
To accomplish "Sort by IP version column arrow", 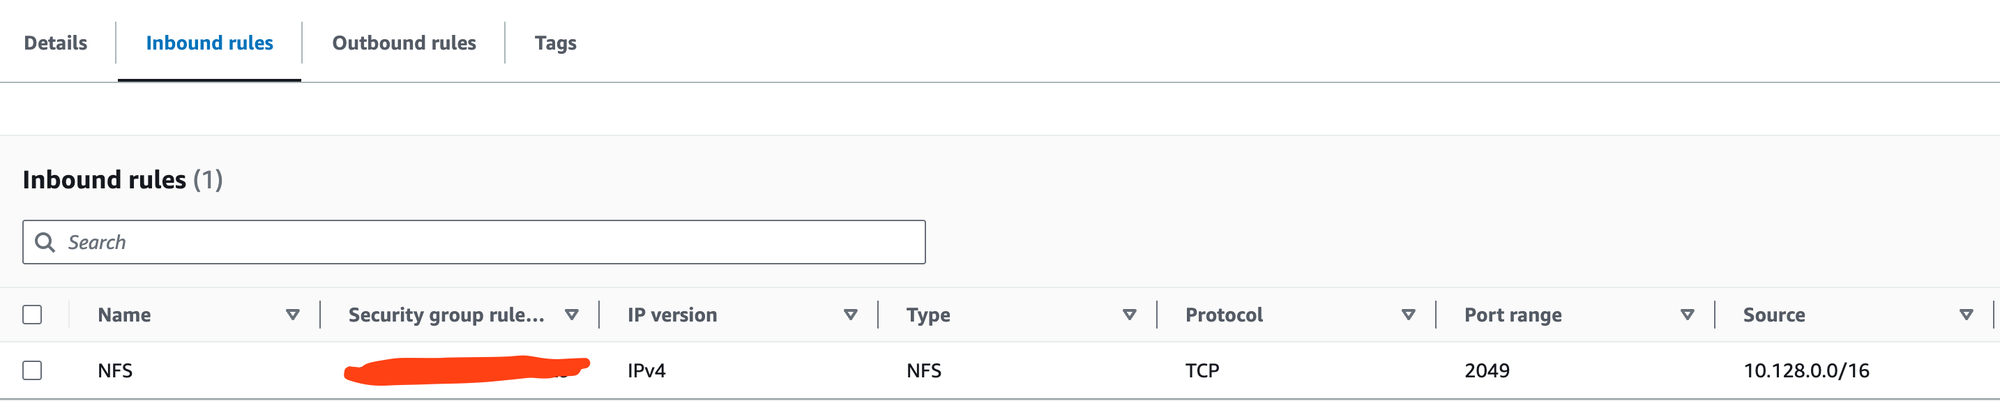I will tap(851, 315).
